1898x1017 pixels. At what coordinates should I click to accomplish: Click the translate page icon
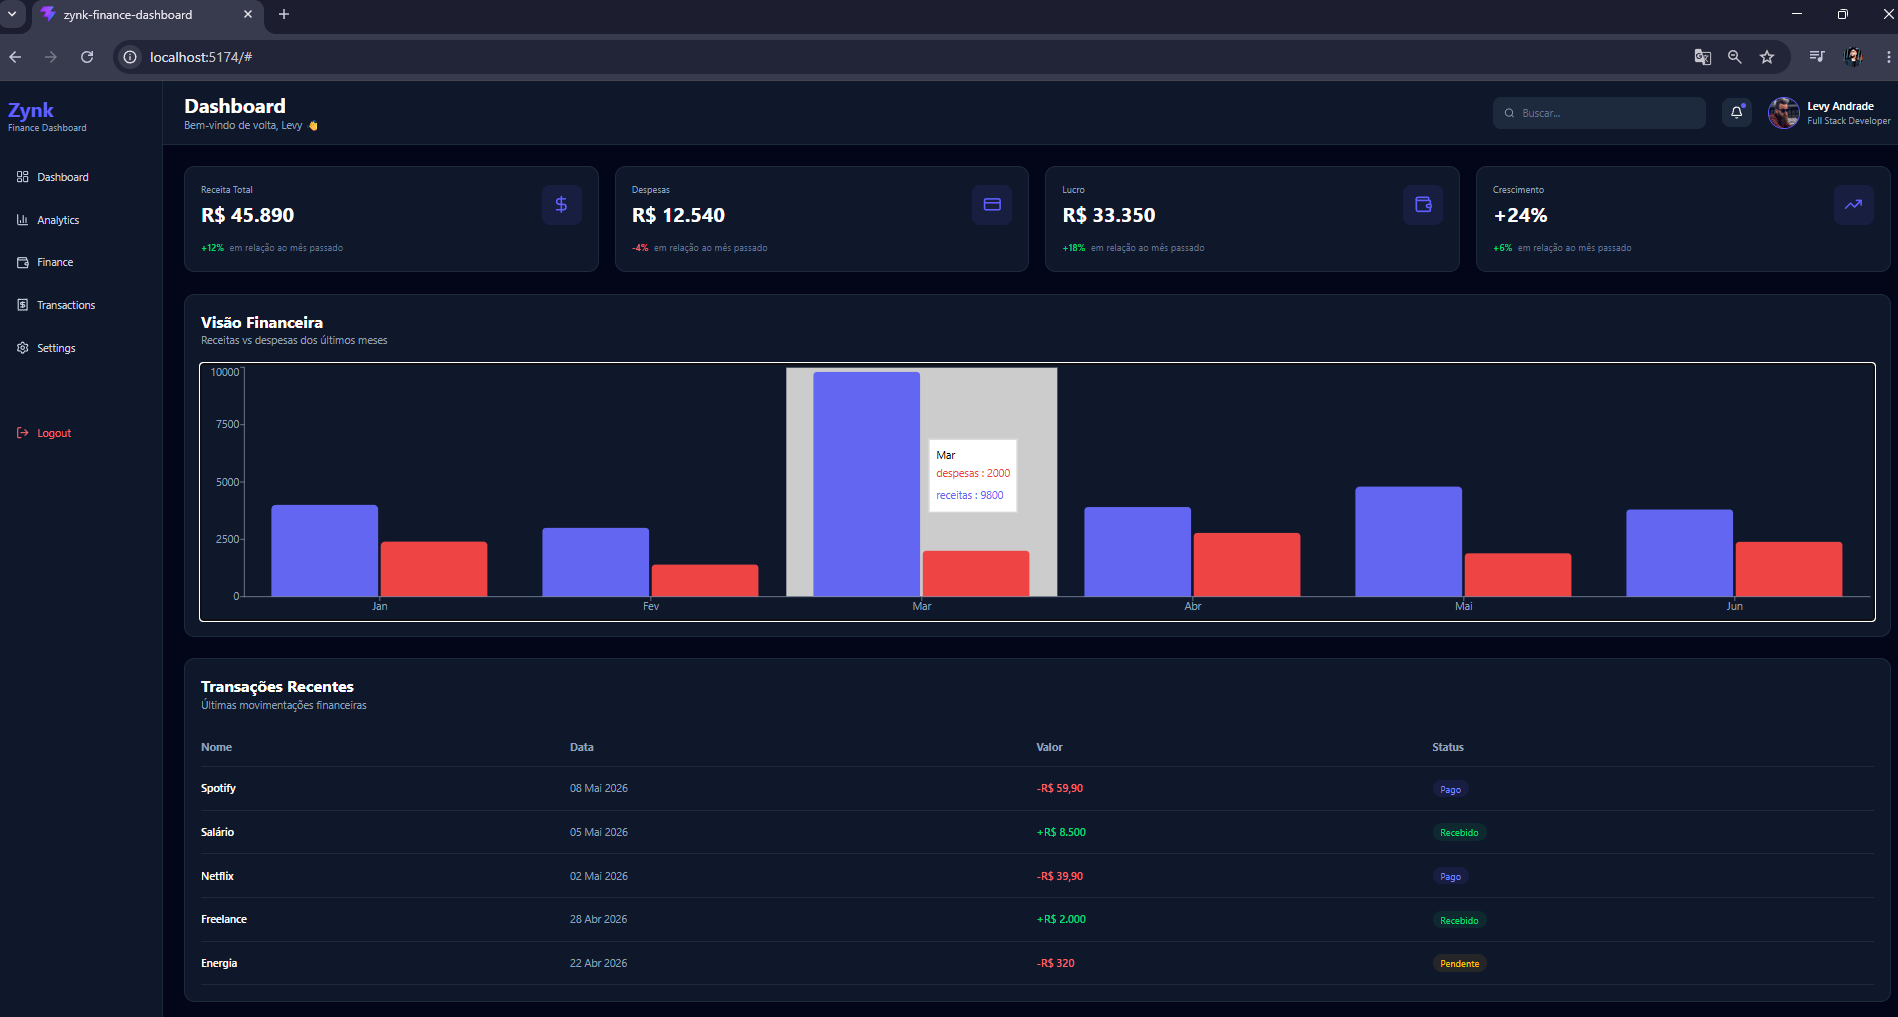point(1703,57)
